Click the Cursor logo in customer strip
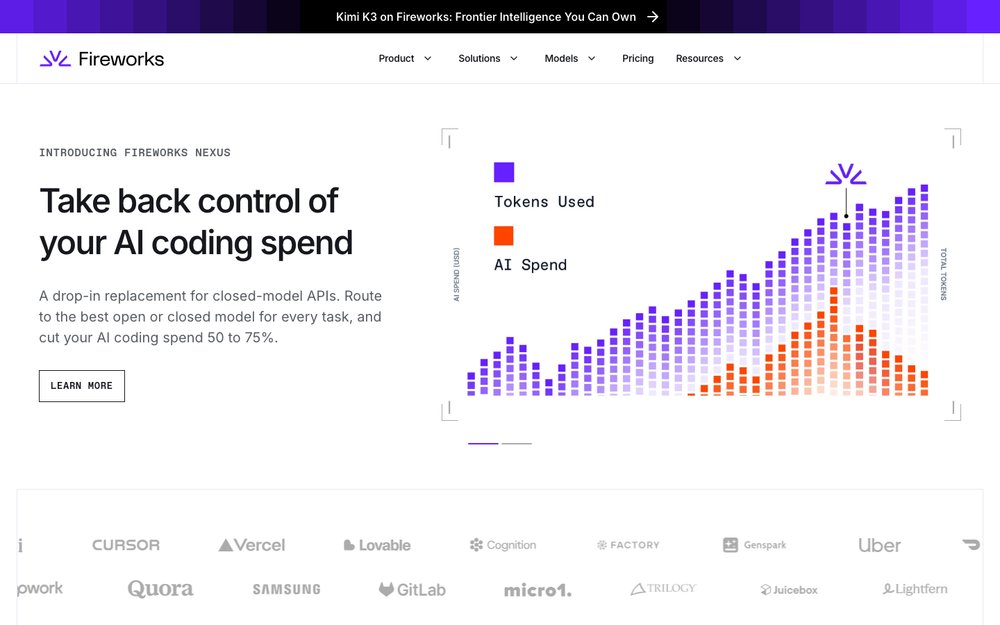The width and height of the screenshot is (1000, 625). point(126,545)
